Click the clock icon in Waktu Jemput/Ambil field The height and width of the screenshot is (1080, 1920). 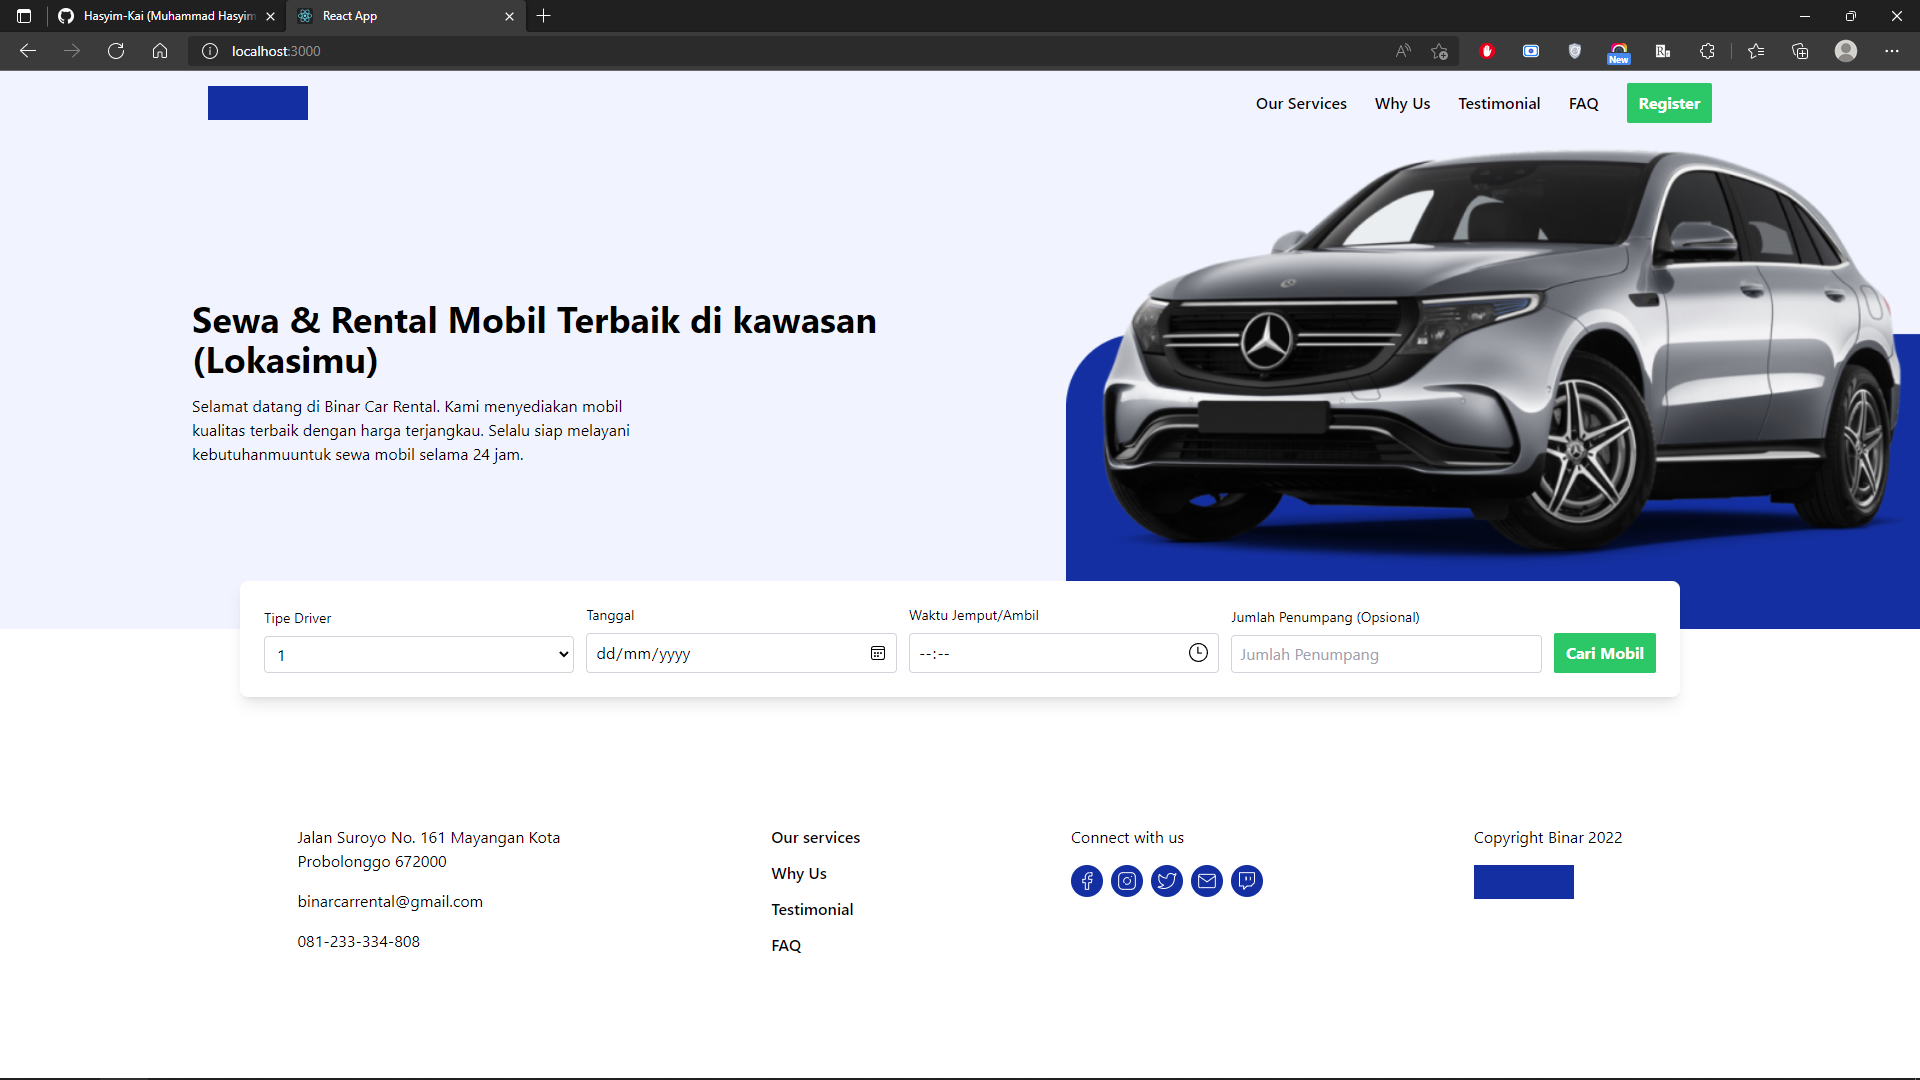(1197, 653)
